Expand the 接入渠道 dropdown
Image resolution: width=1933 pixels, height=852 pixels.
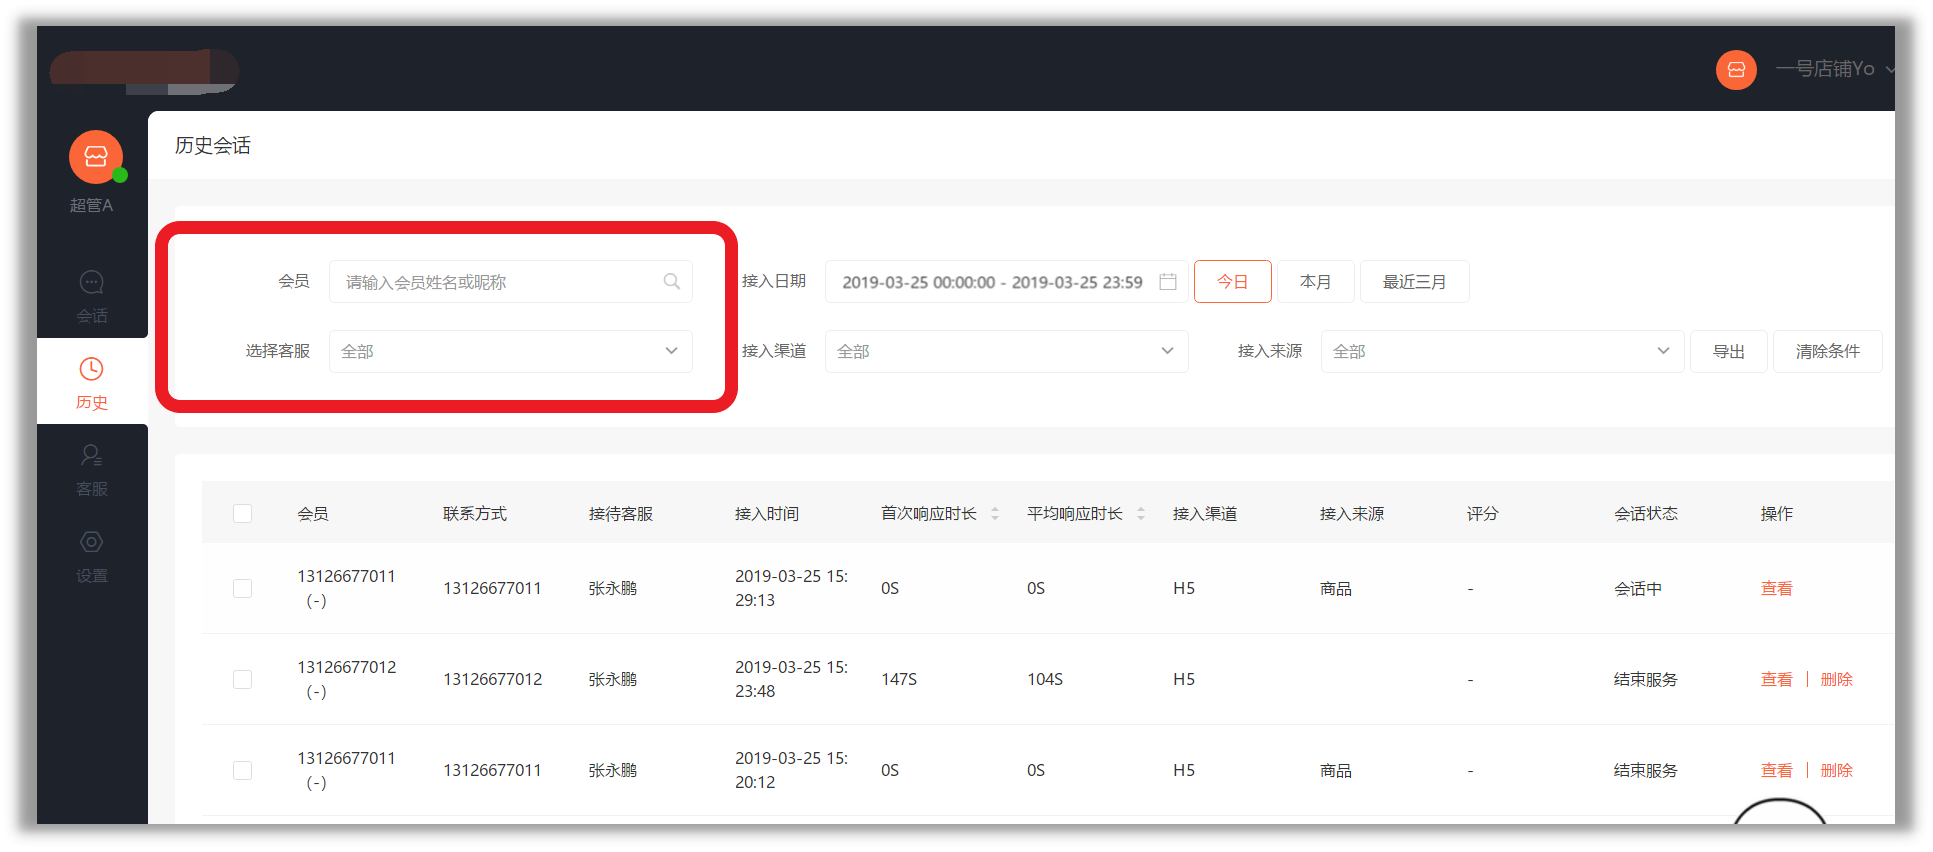1005,352
